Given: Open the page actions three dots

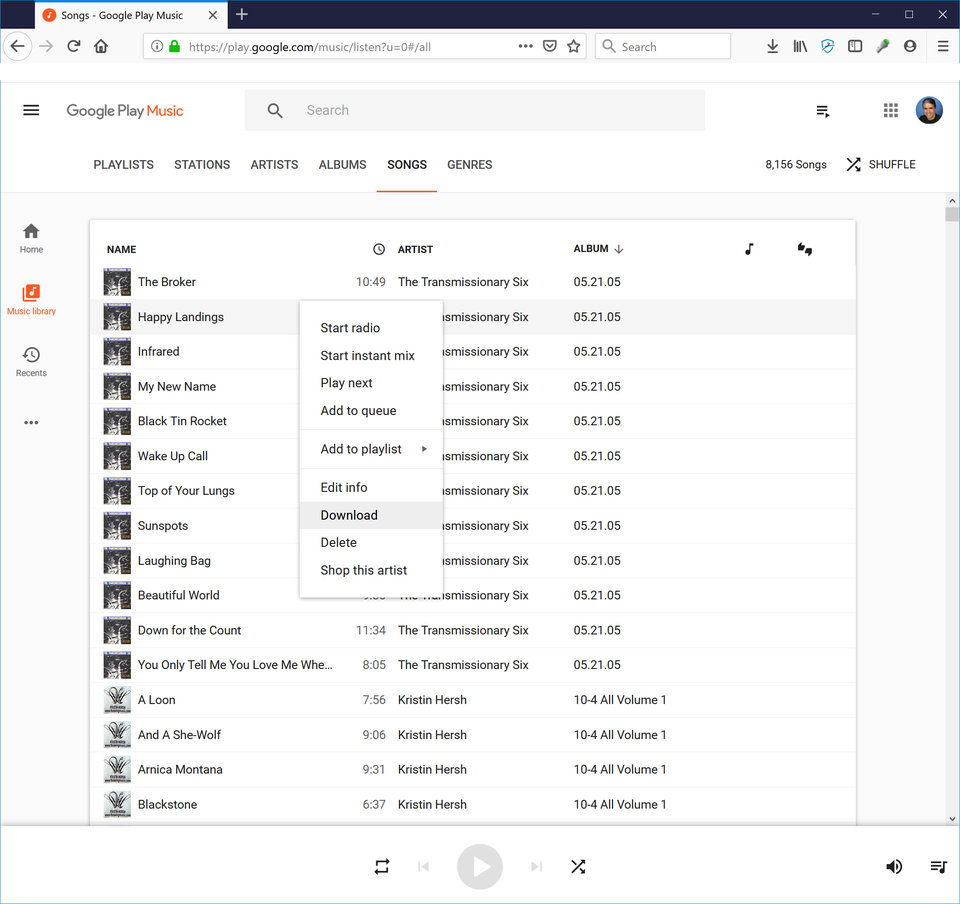Looking at the screenshot, I should tap(525, 47).
